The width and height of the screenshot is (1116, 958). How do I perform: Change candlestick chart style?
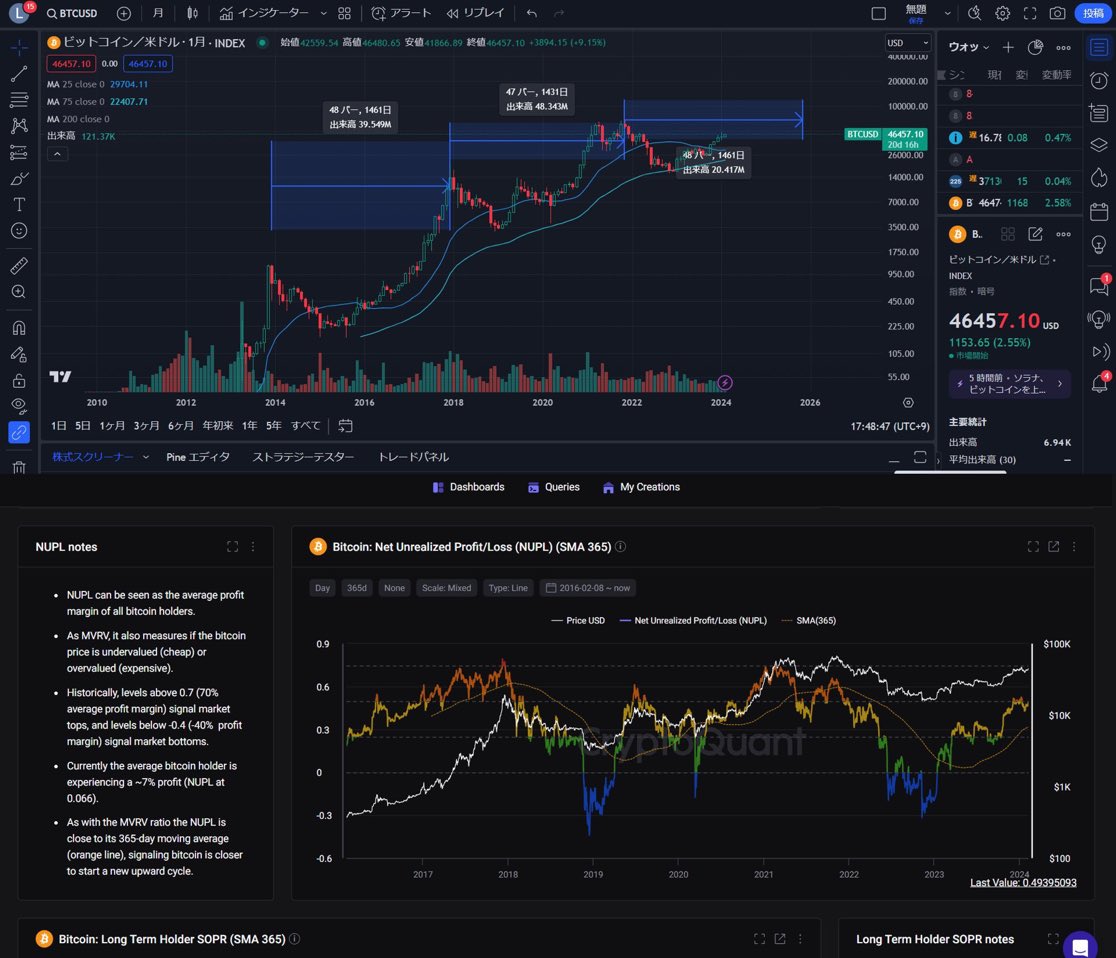[x=192, y=14]
